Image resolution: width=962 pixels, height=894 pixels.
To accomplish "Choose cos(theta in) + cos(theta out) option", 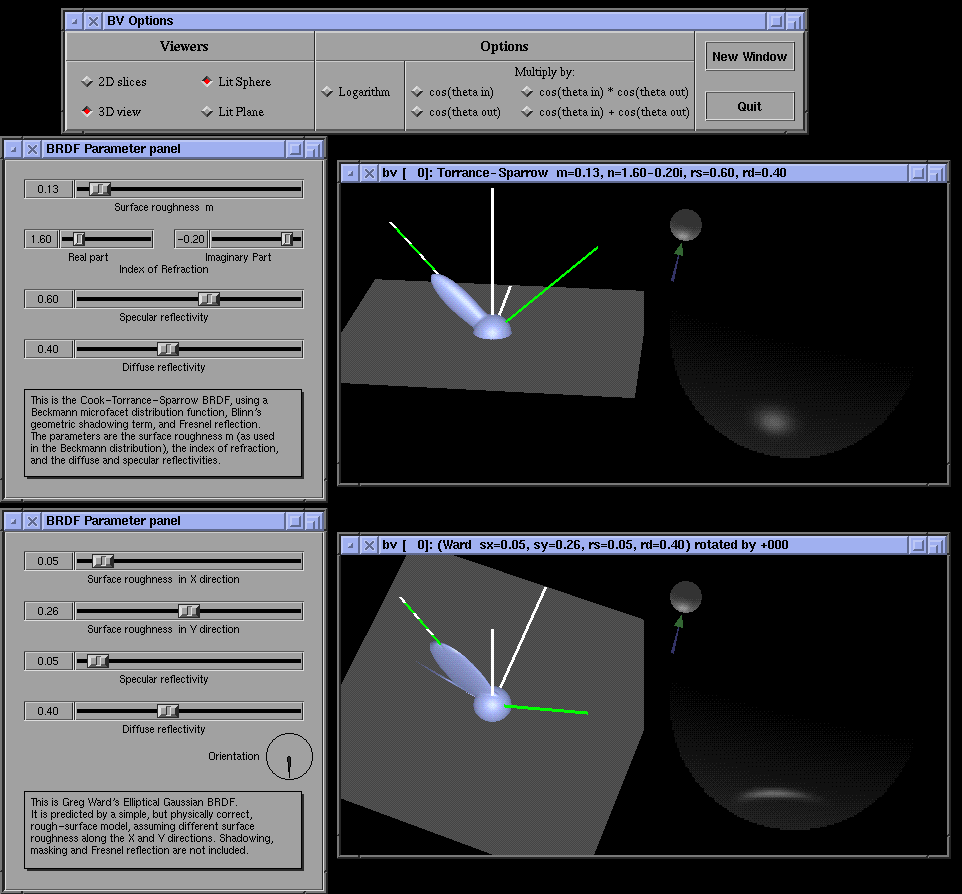I will pyautogui.click(x=527, y=112).
